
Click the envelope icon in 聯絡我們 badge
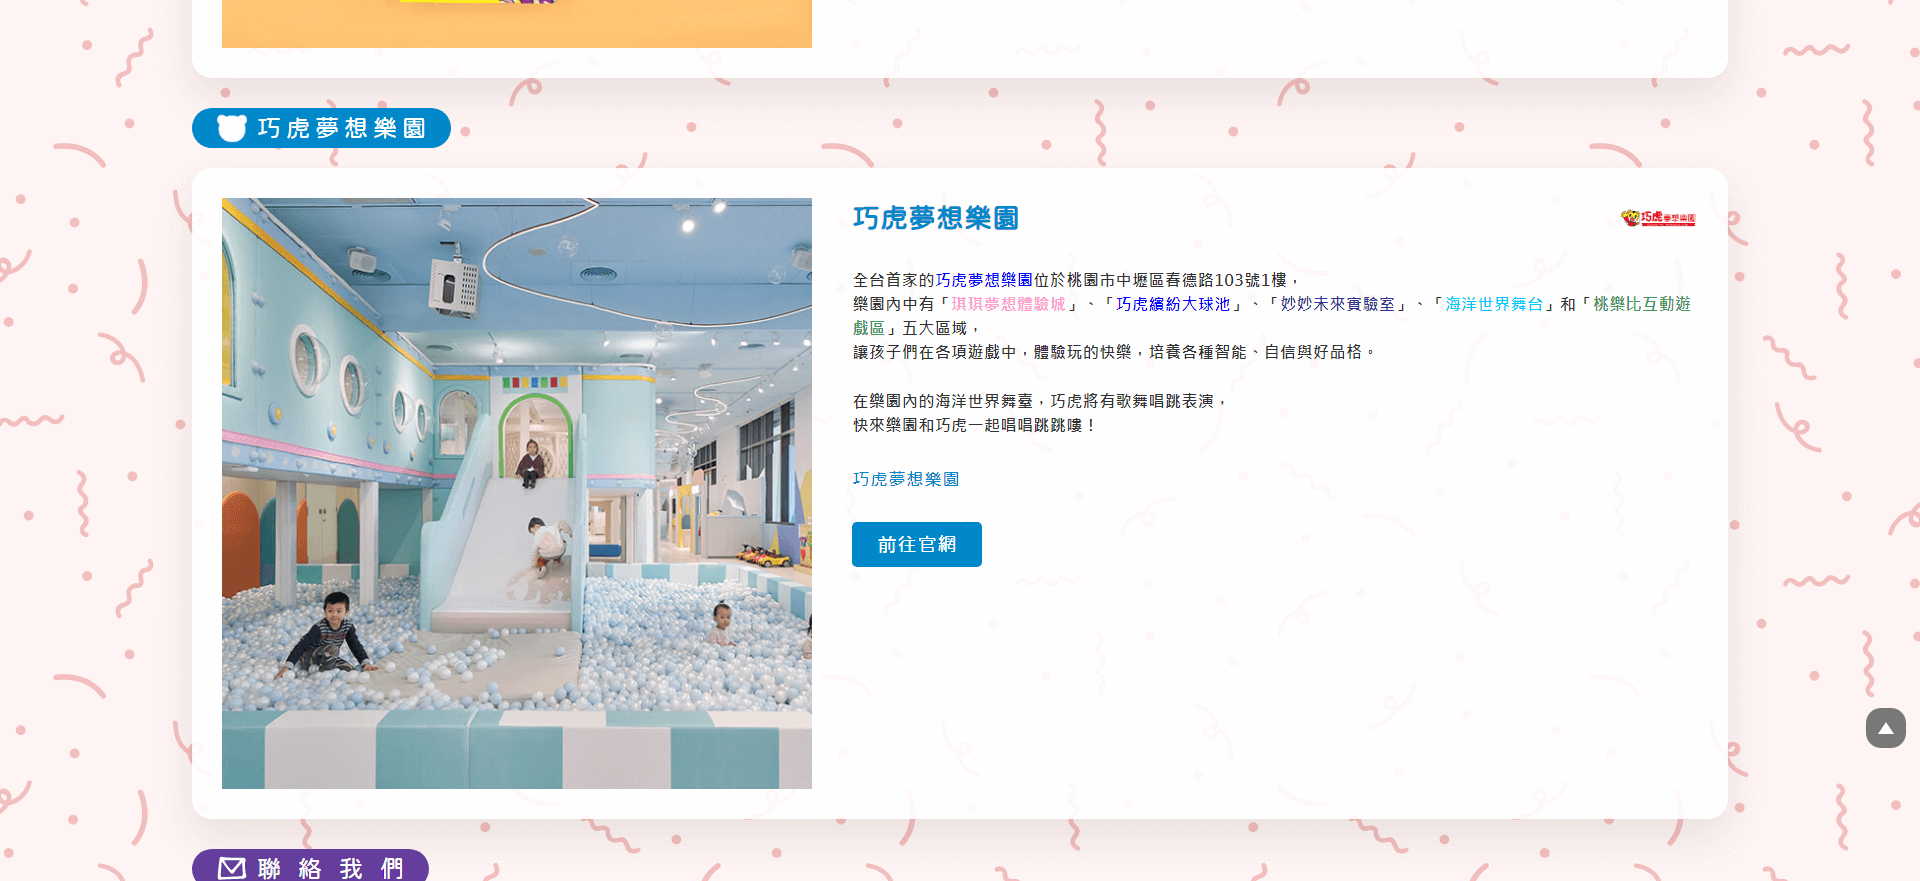(x=232, y=868)
